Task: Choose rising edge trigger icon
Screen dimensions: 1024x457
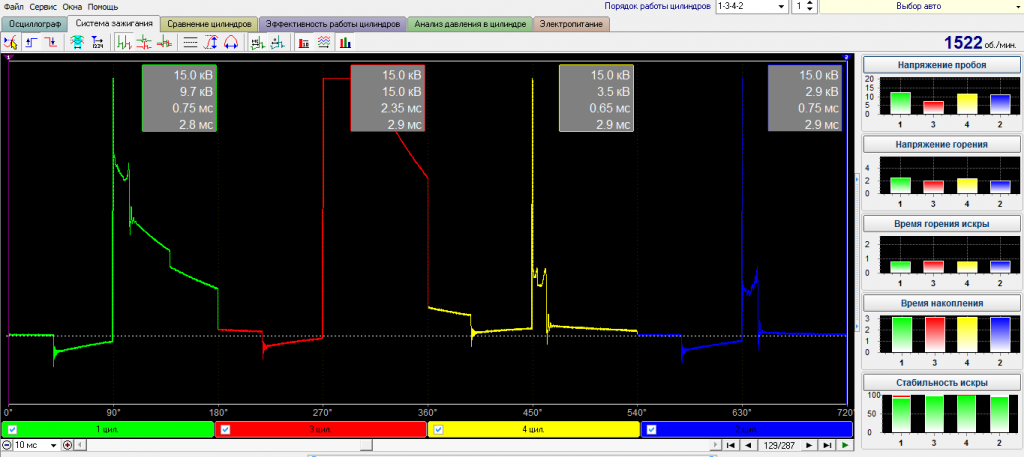Action: coord(31,43)
